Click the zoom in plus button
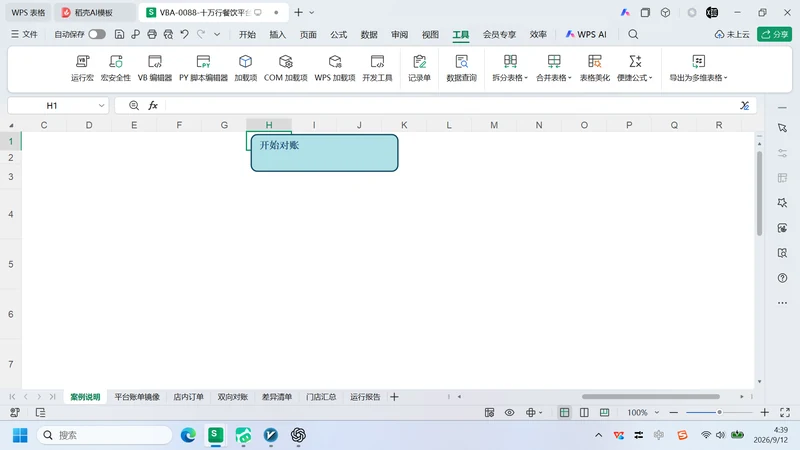The image size is (800, 450). (764, 412)
